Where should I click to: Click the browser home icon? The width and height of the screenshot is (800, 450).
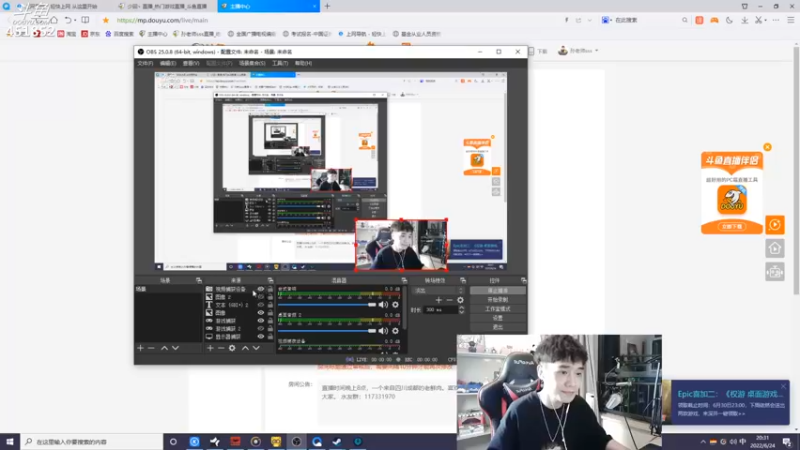pos(54,20)
